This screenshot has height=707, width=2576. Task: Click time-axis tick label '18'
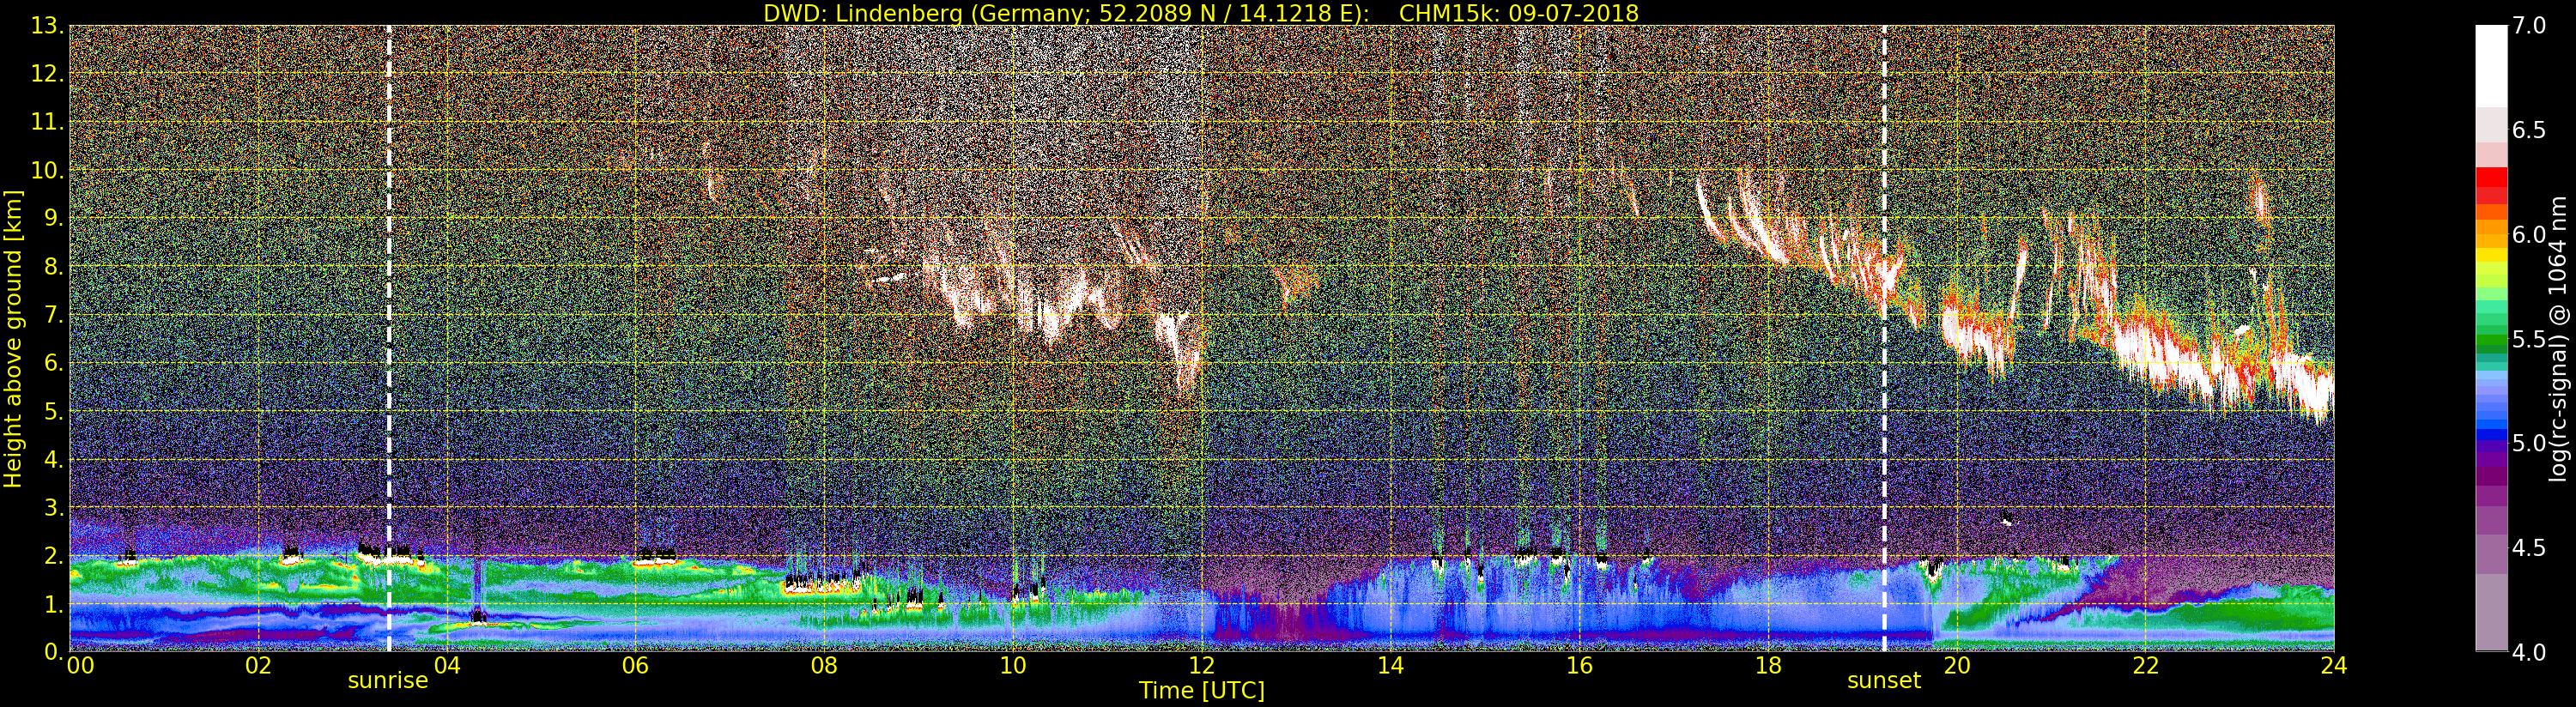click(1768, 666)
